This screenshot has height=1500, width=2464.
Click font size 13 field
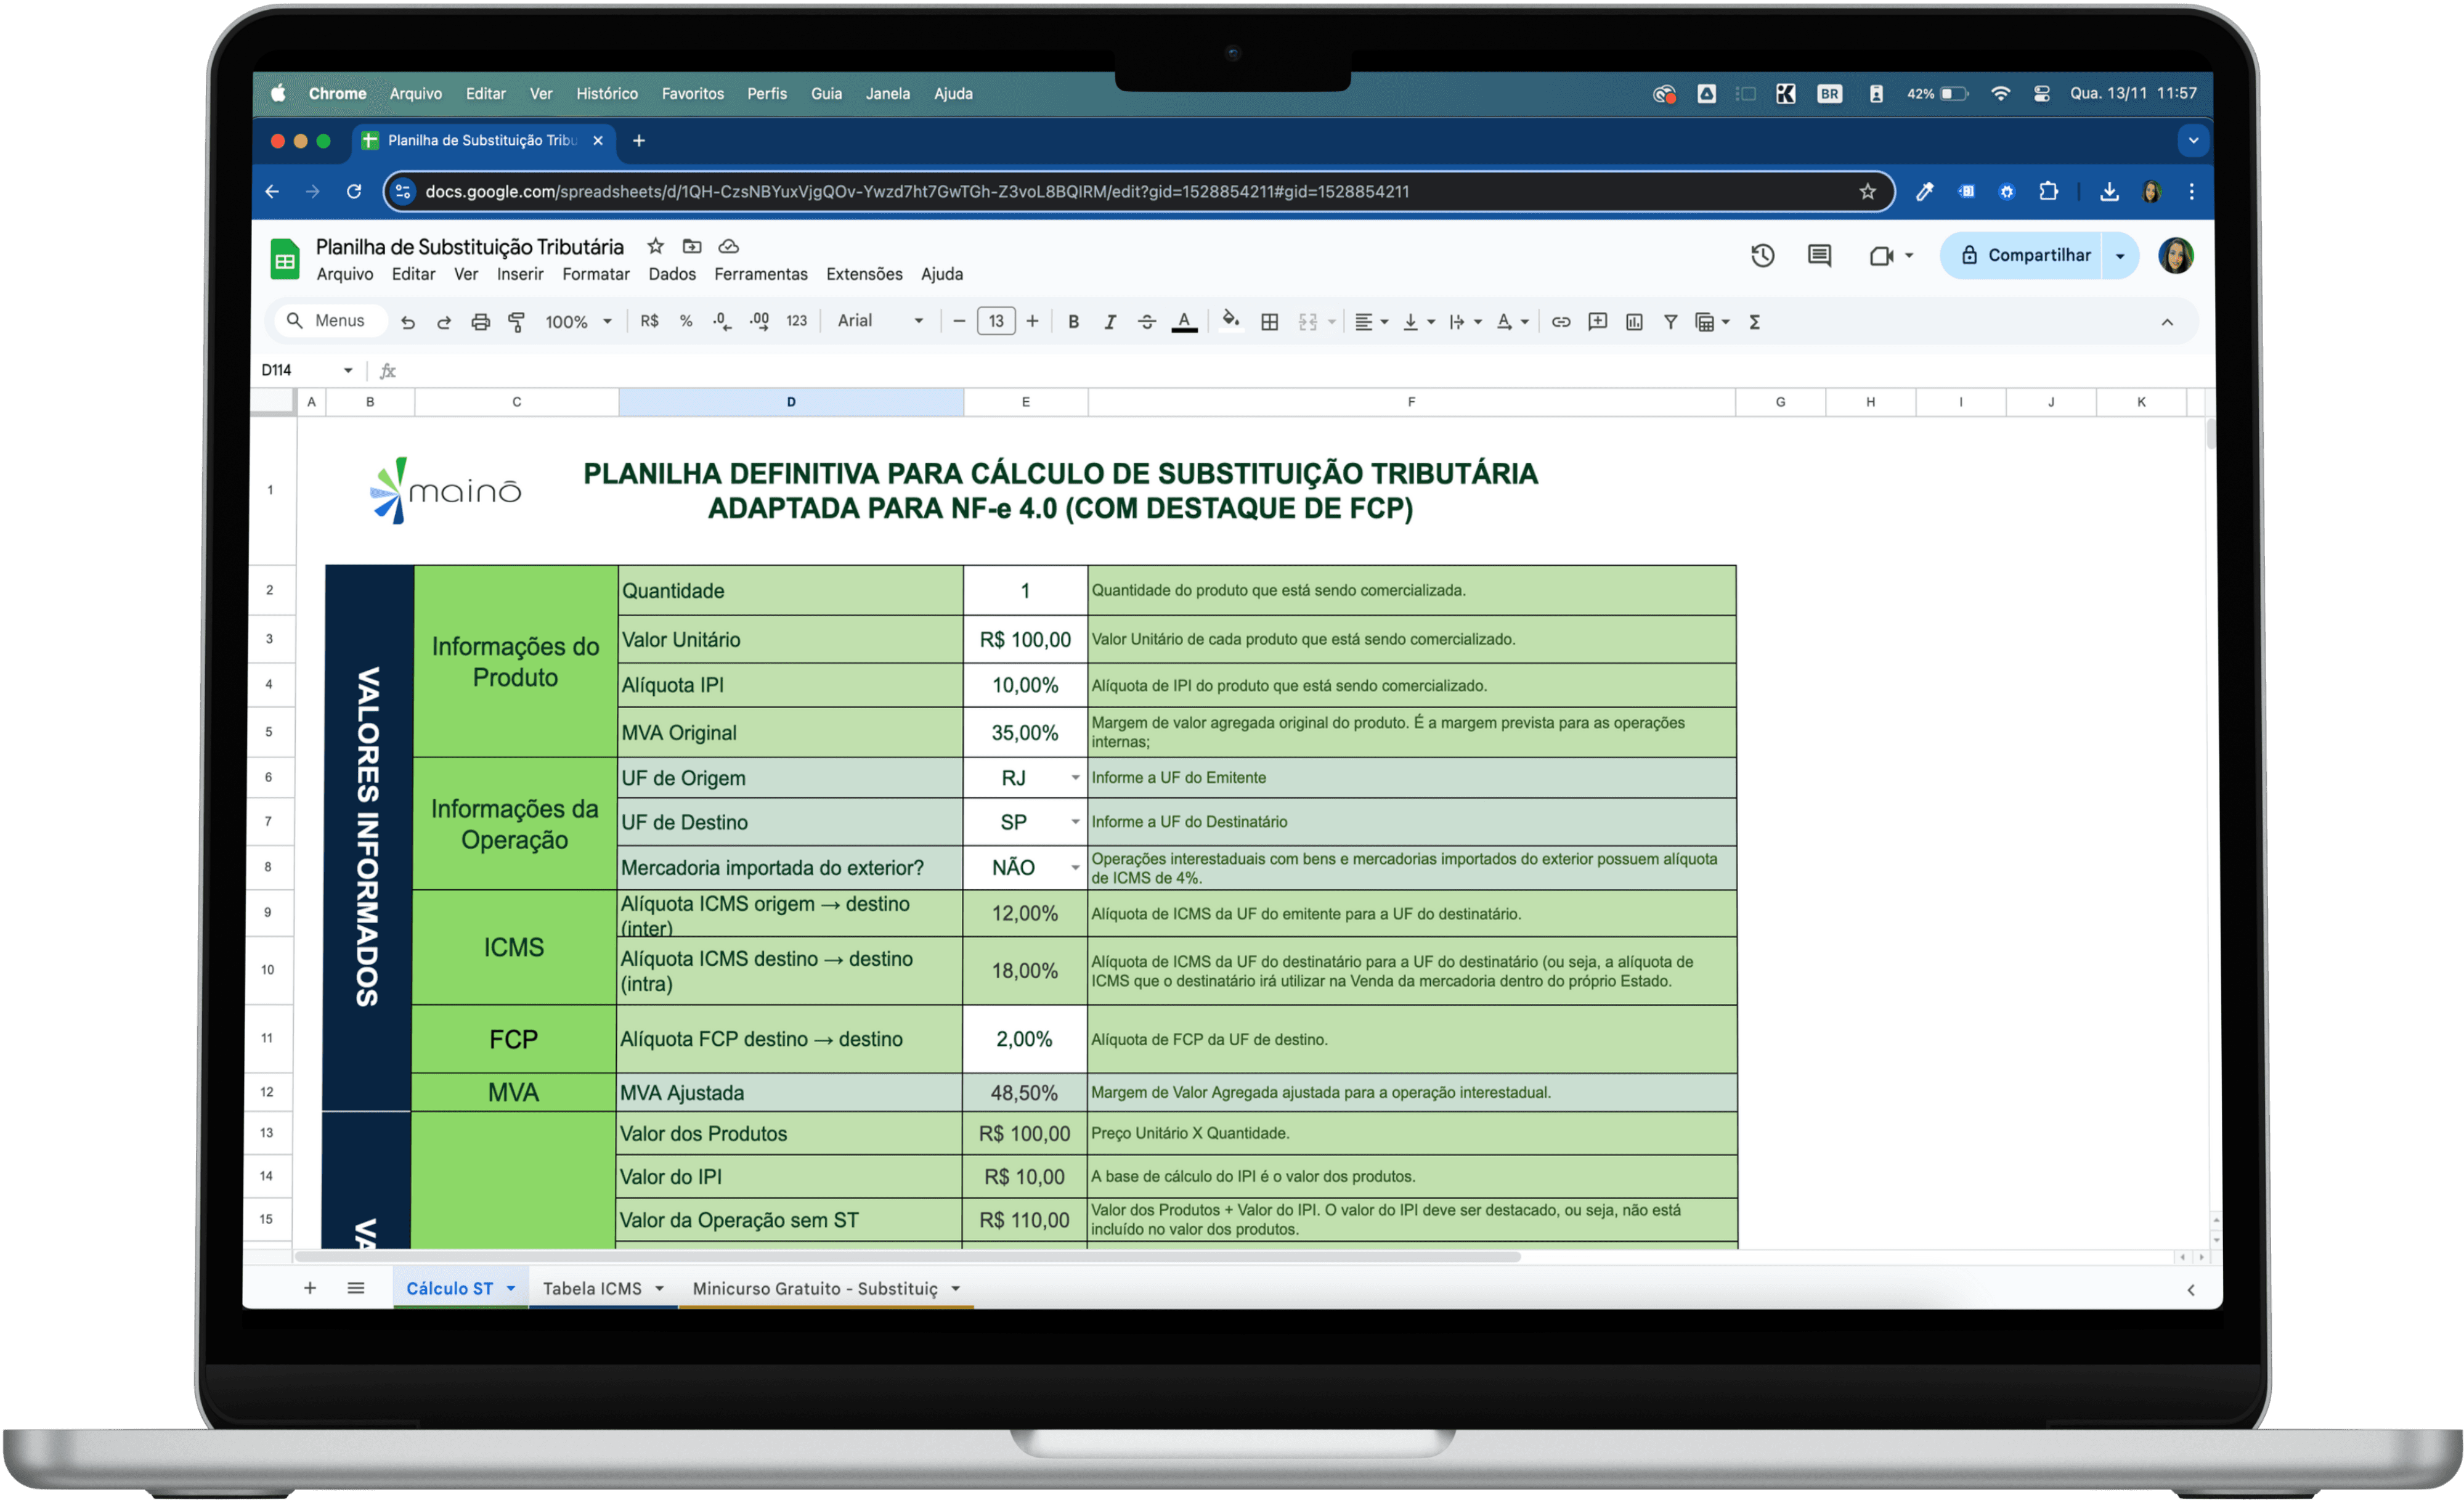tap(996, 321)
